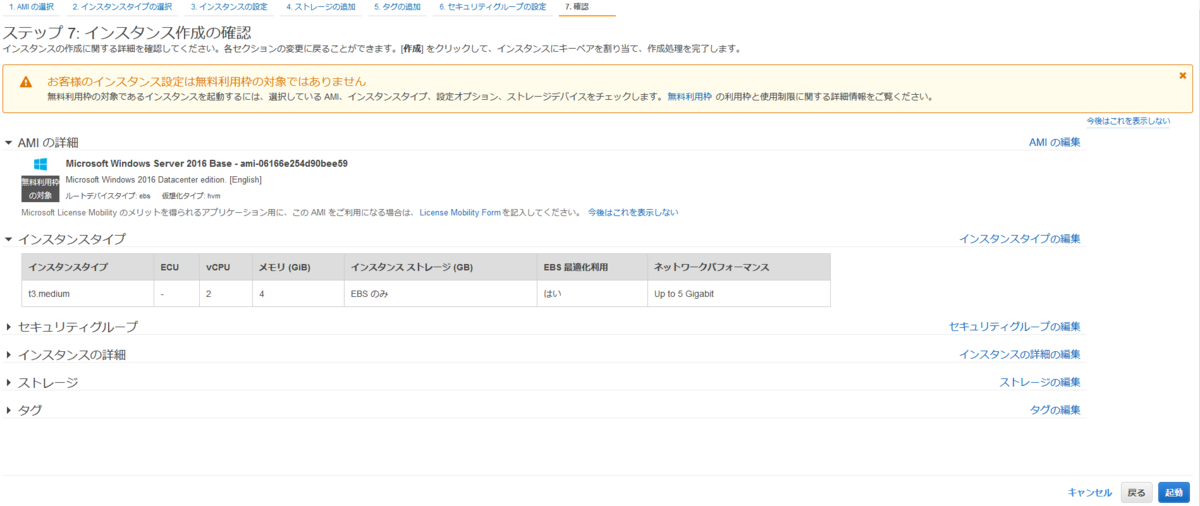Click the インスタンス ストレージ (GB) header

[439, 267]
